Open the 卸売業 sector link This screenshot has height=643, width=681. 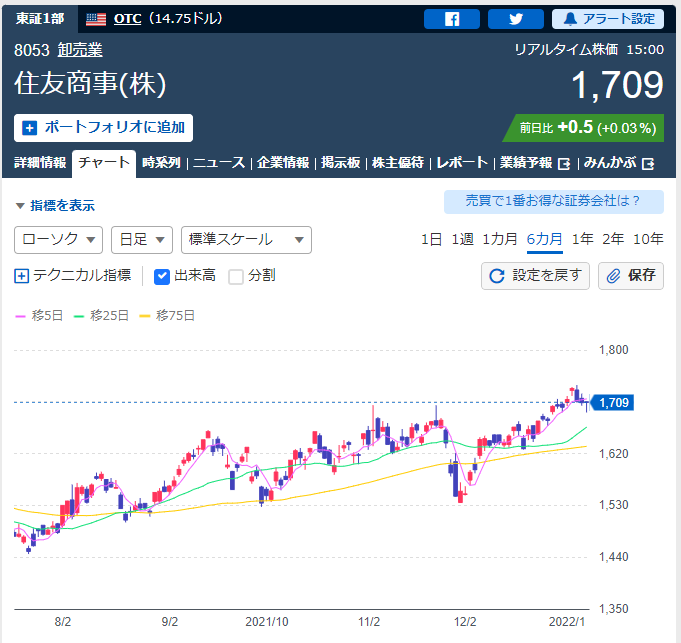tap(80, 50)
